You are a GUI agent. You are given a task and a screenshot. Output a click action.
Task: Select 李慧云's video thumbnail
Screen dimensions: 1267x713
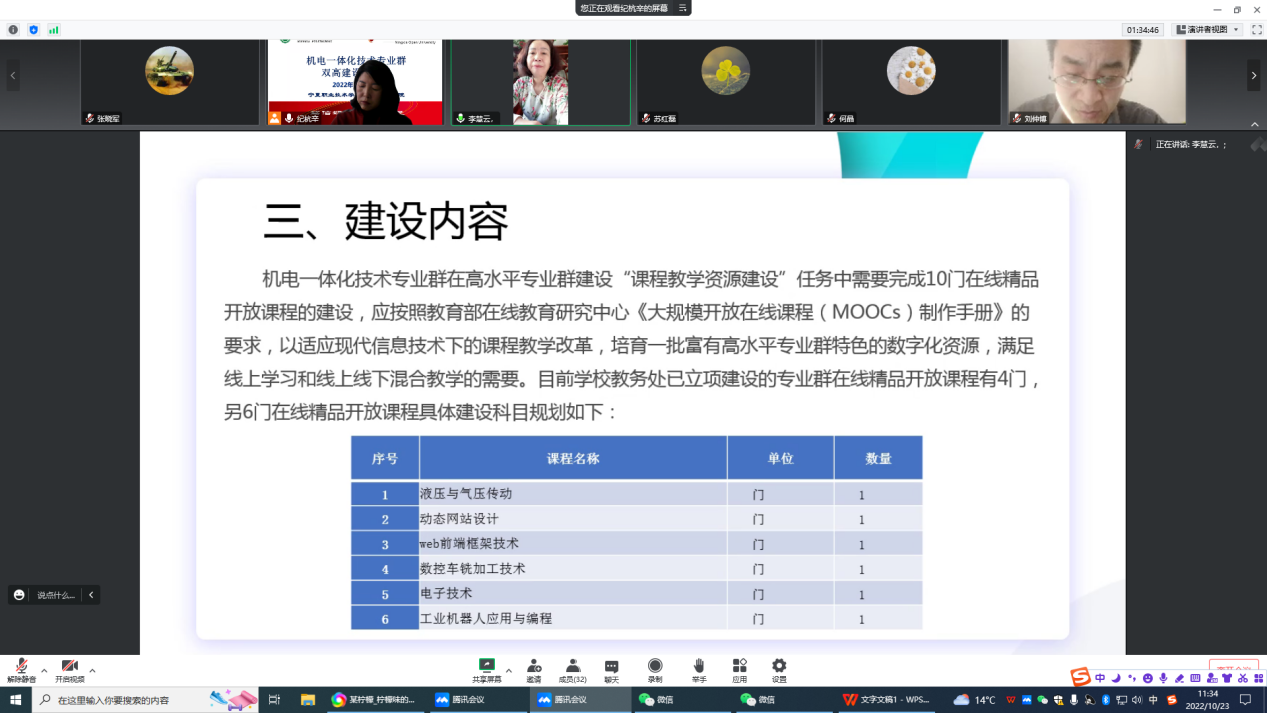click(540, 82)
